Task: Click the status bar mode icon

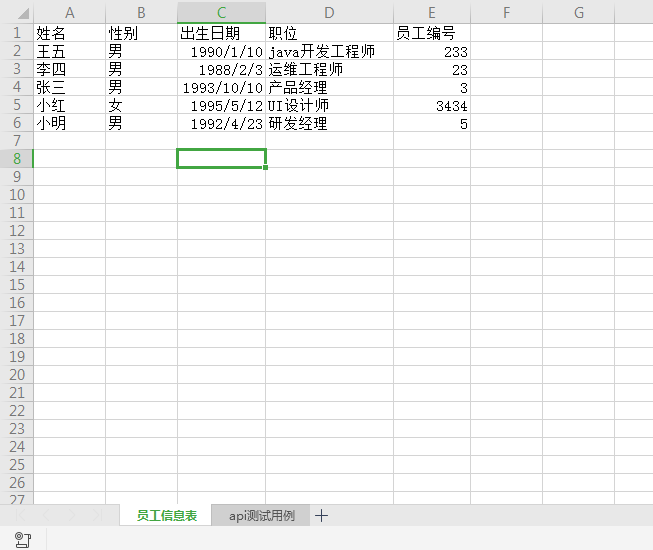Action: click(22, 540)
